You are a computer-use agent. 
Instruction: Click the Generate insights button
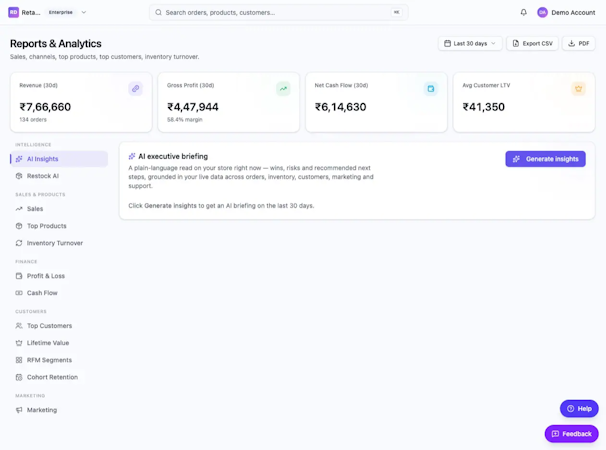tap(545, 159)
